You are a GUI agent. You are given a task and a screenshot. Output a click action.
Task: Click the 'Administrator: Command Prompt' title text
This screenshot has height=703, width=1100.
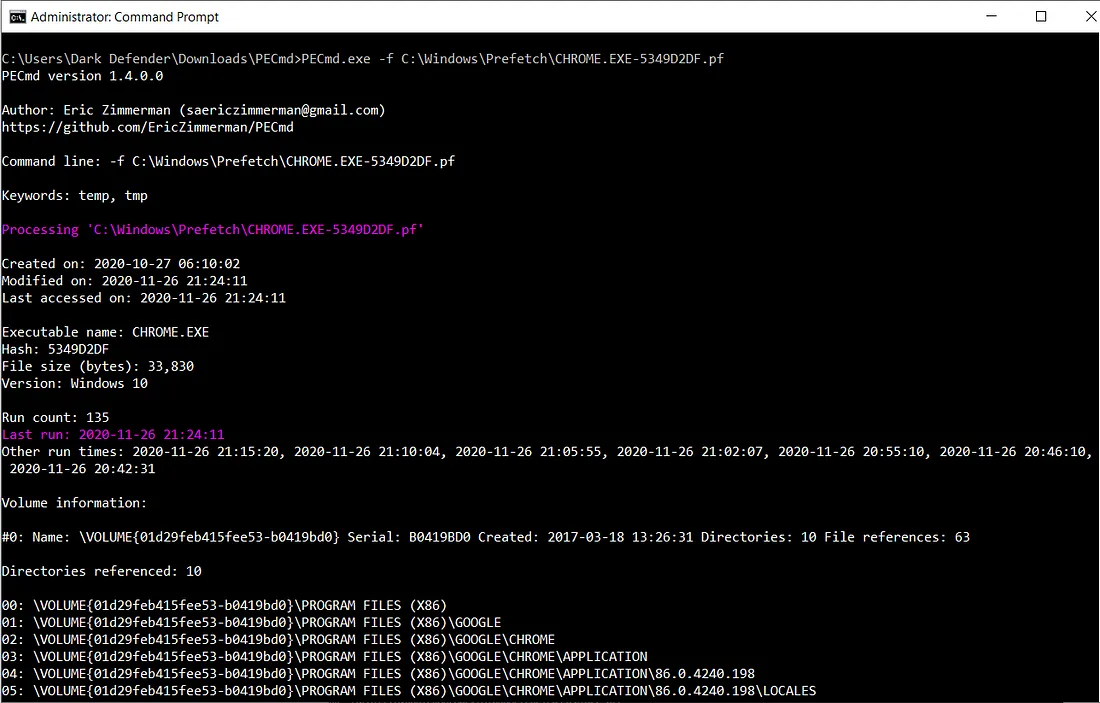[x=125, y=17]
